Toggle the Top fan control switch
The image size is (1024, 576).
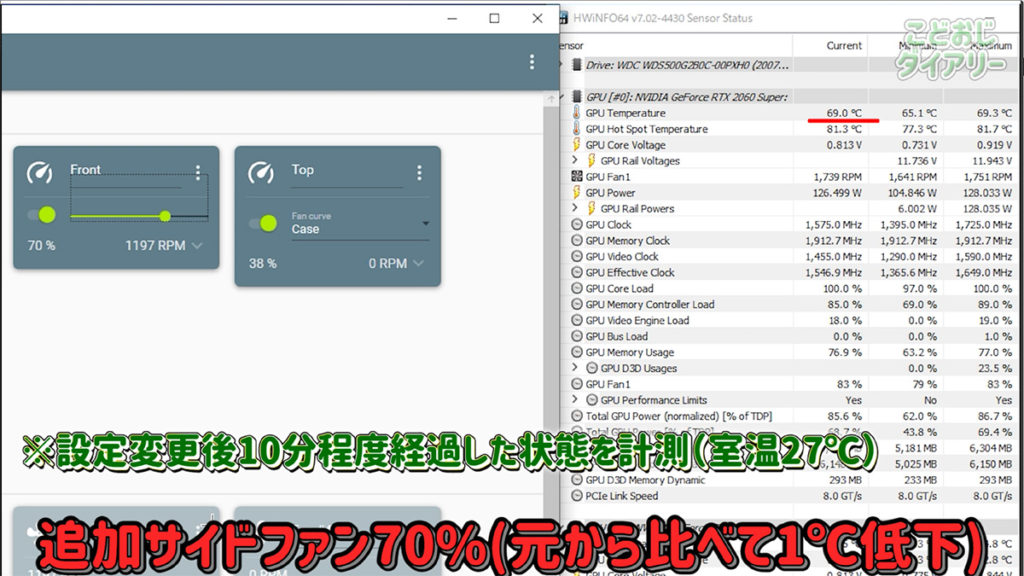click(x=263, y=223)
